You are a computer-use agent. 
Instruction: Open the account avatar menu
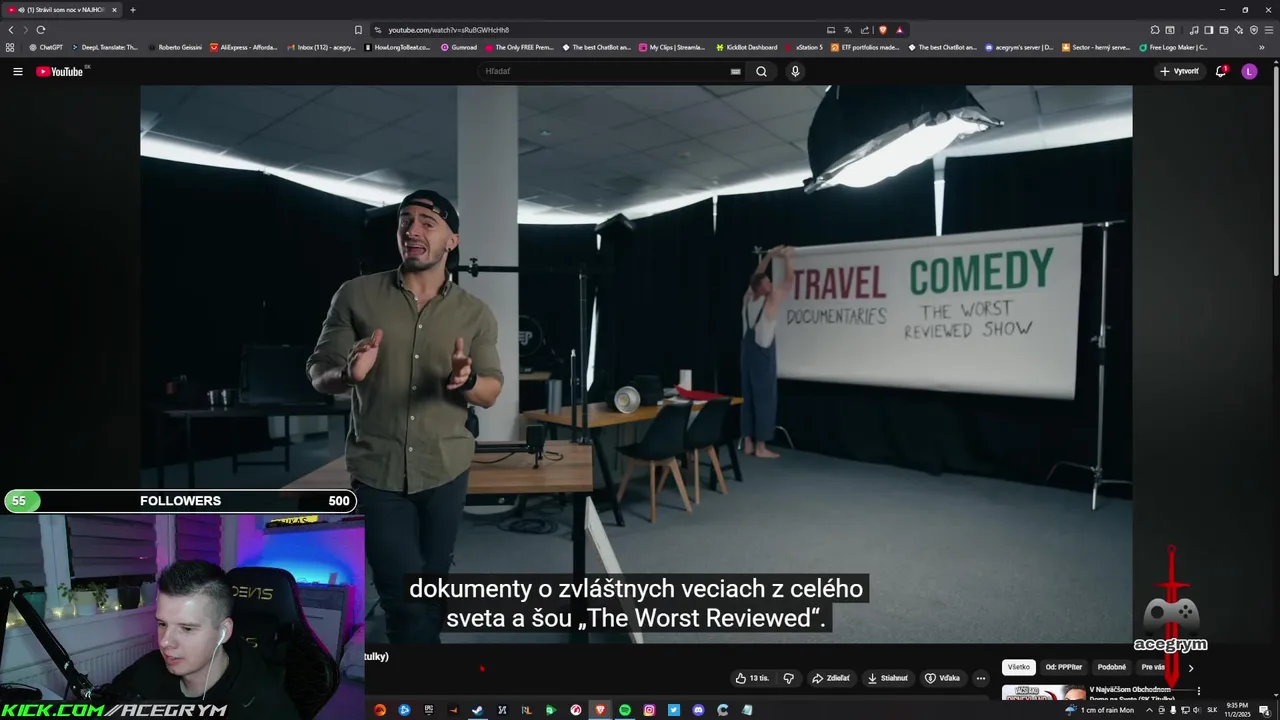coord(1249,71)
